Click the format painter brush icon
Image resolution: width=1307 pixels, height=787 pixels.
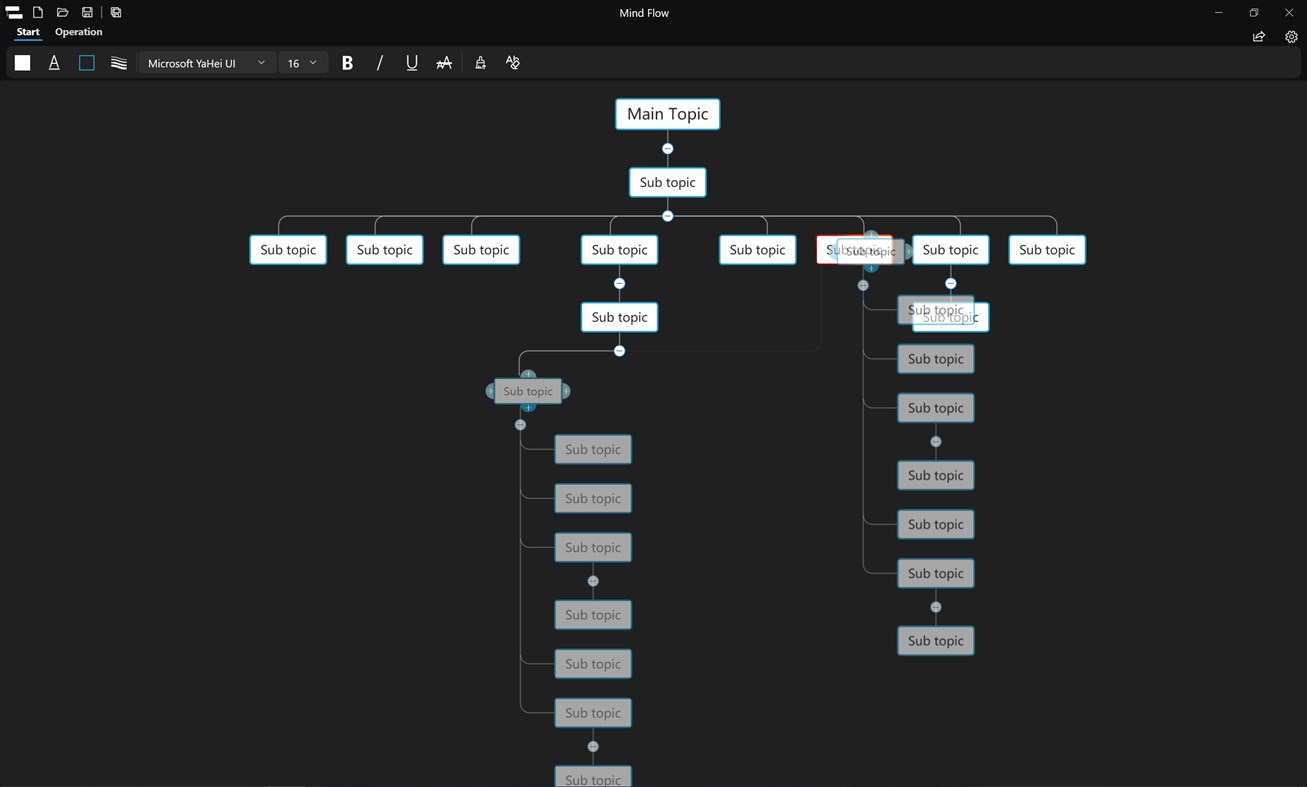[x=480, y=63]
